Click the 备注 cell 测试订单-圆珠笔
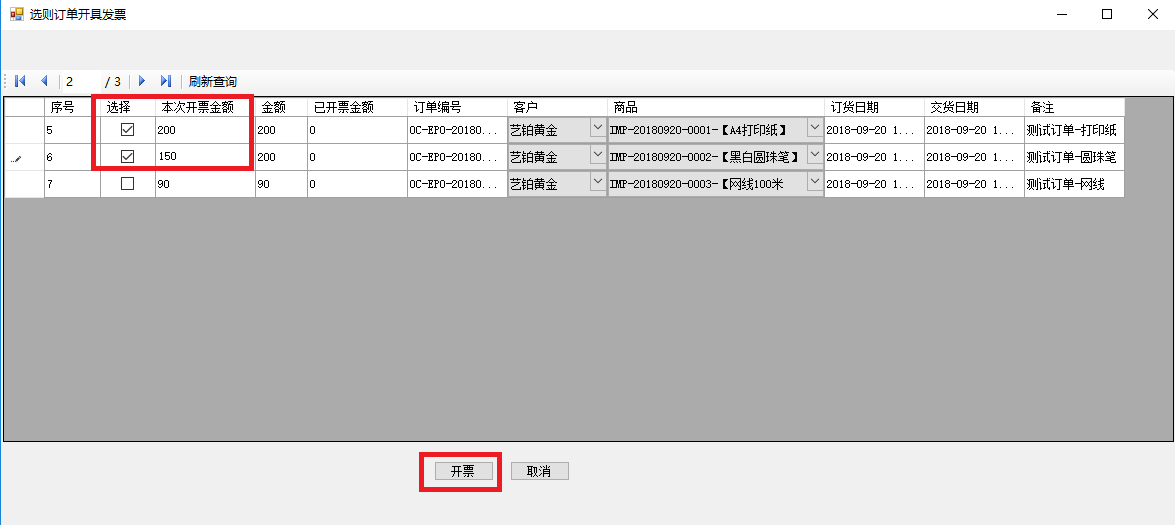The height and width of the screenshot is (525, 1175). (1075, 157)
